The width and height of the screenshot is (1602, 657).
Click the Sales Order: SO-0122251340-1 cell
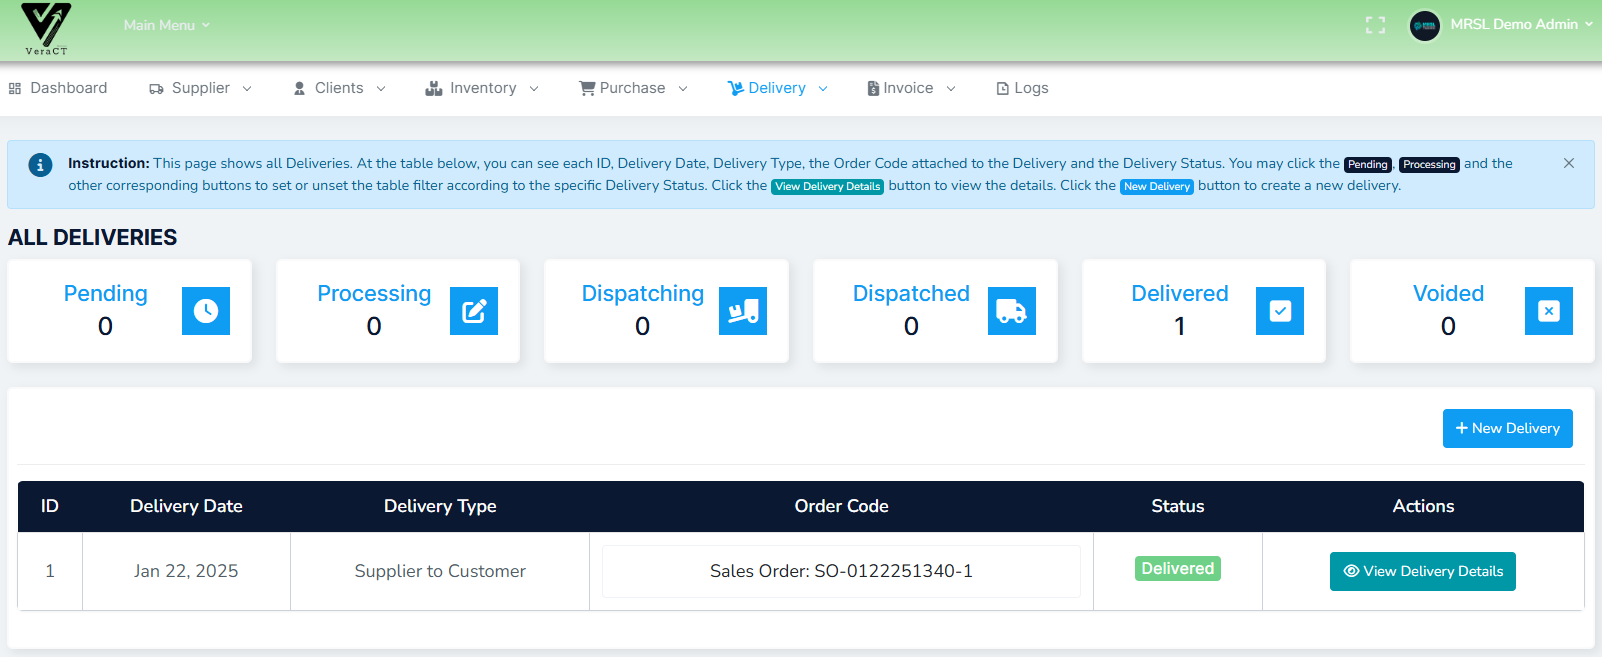[x=841, y=571]
